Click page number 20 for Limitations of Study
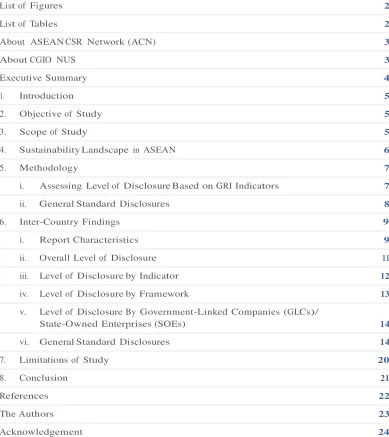The image size is (389, 437). 383,360
